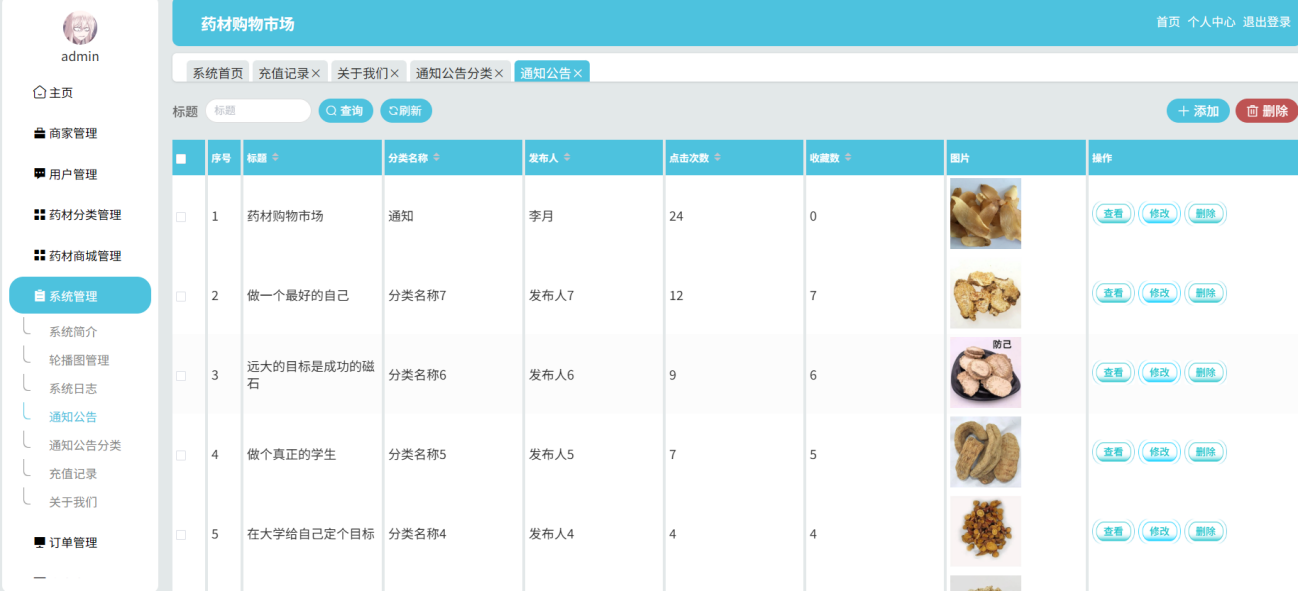Screen dimensions: 1298x591
Task: Edit the row 做一个最好的自己 with 修改
Action: click(x=1159, y=293)
